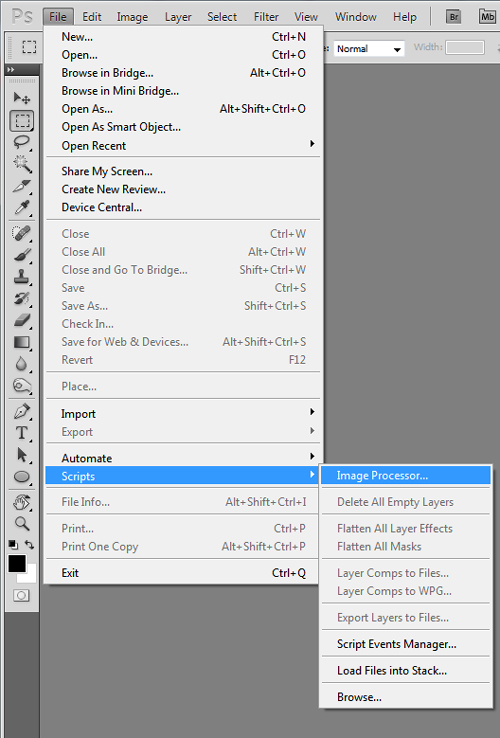Choose New... from File menu

(183, 37)
